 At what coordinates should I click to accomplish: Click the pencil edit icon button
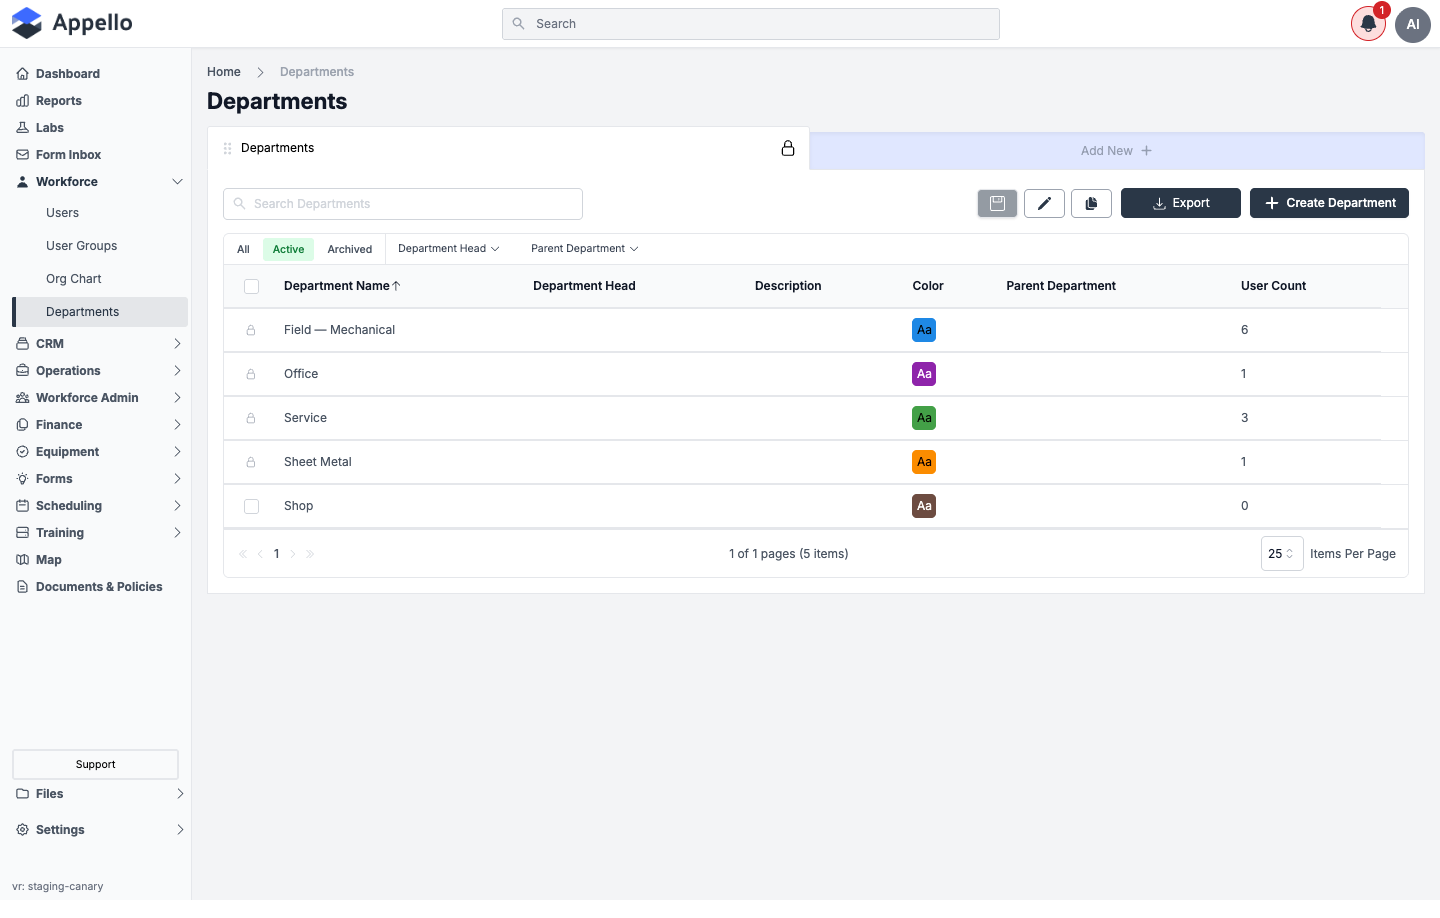(x=1044, y=203)
